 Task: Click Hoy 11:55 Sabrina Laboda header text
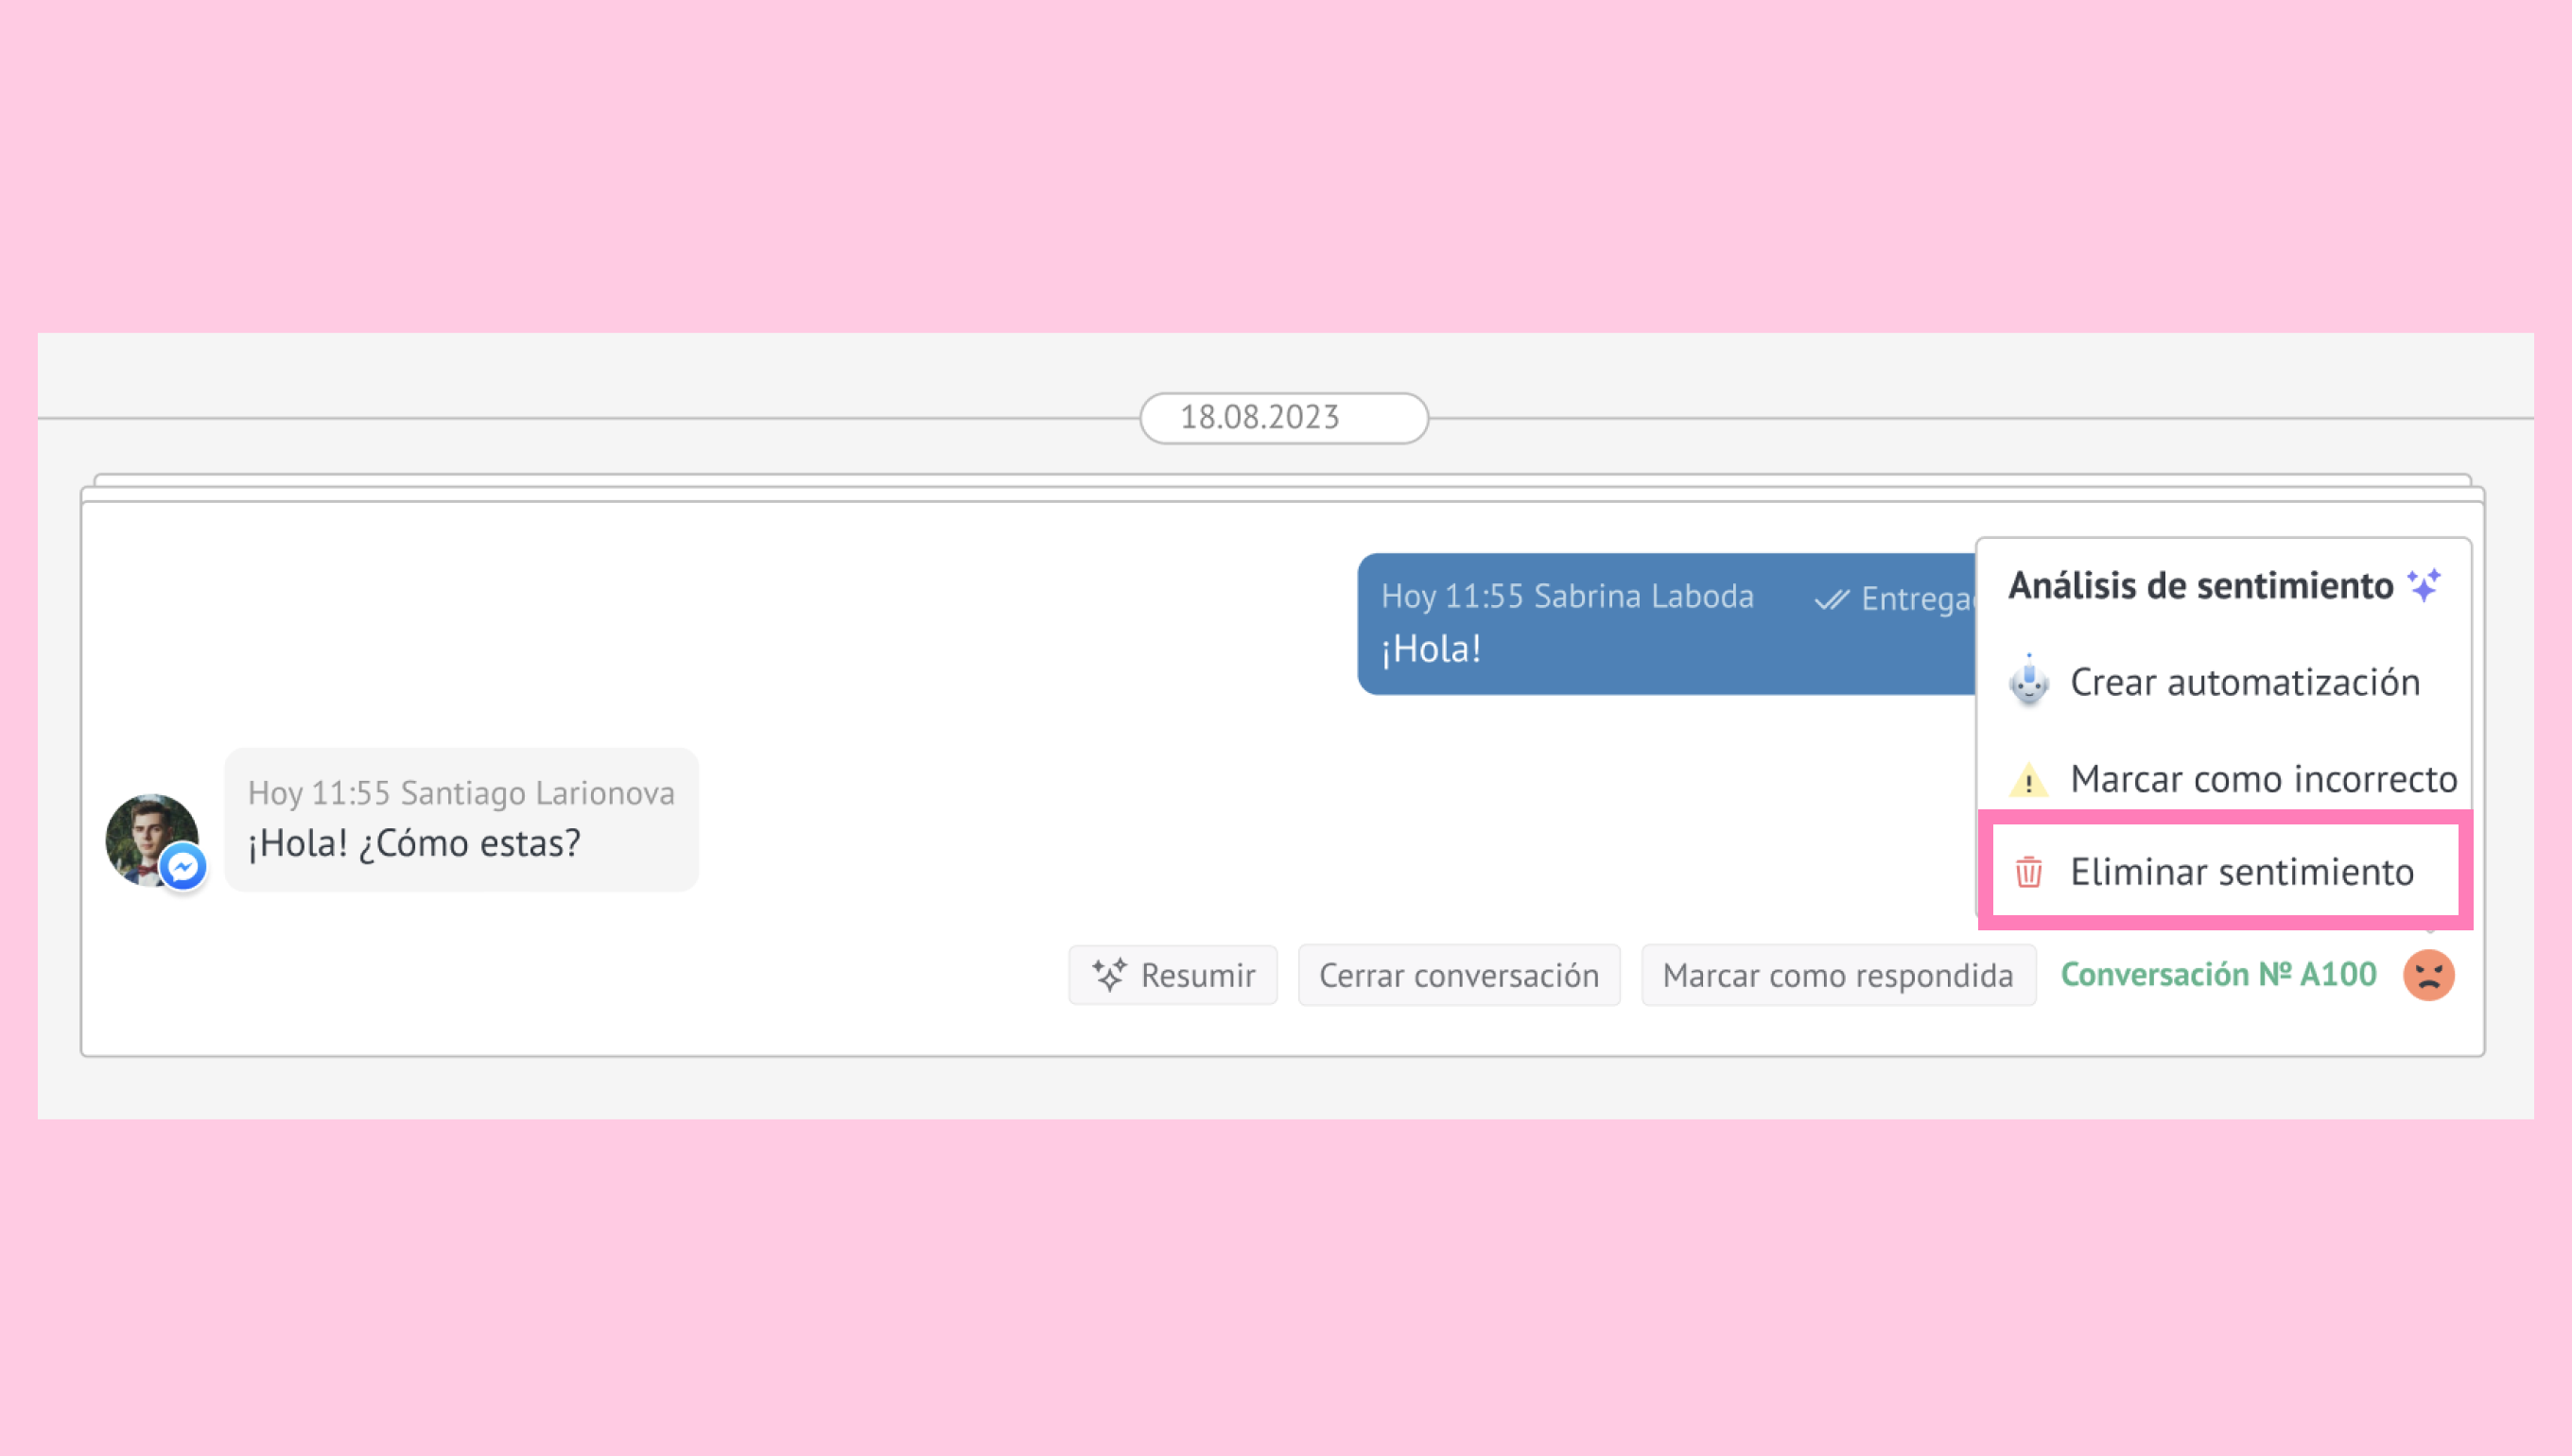point(1567,596)
